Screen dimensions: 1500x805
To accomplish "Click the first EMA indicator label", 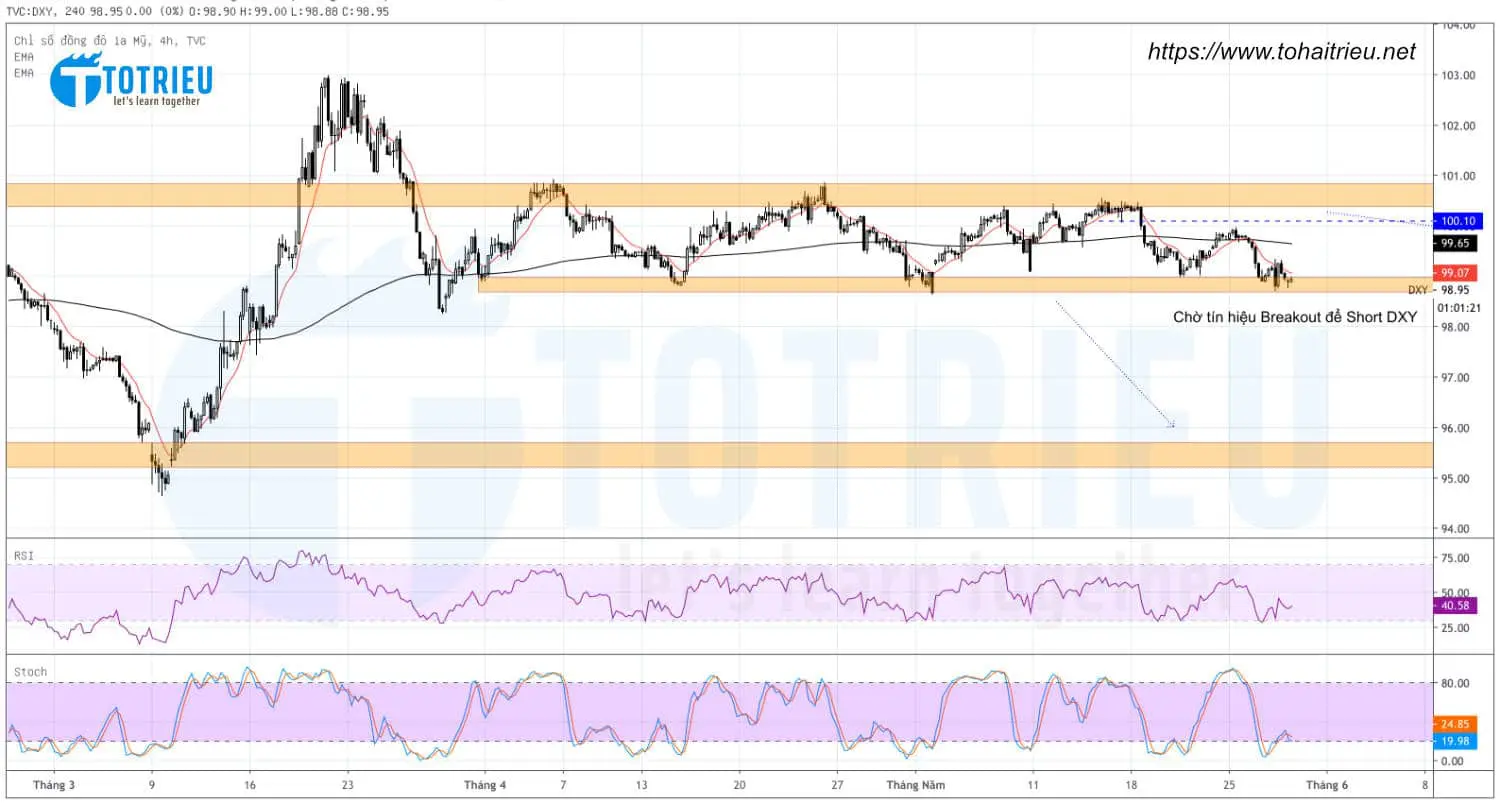I will click(x=22, y=57).
